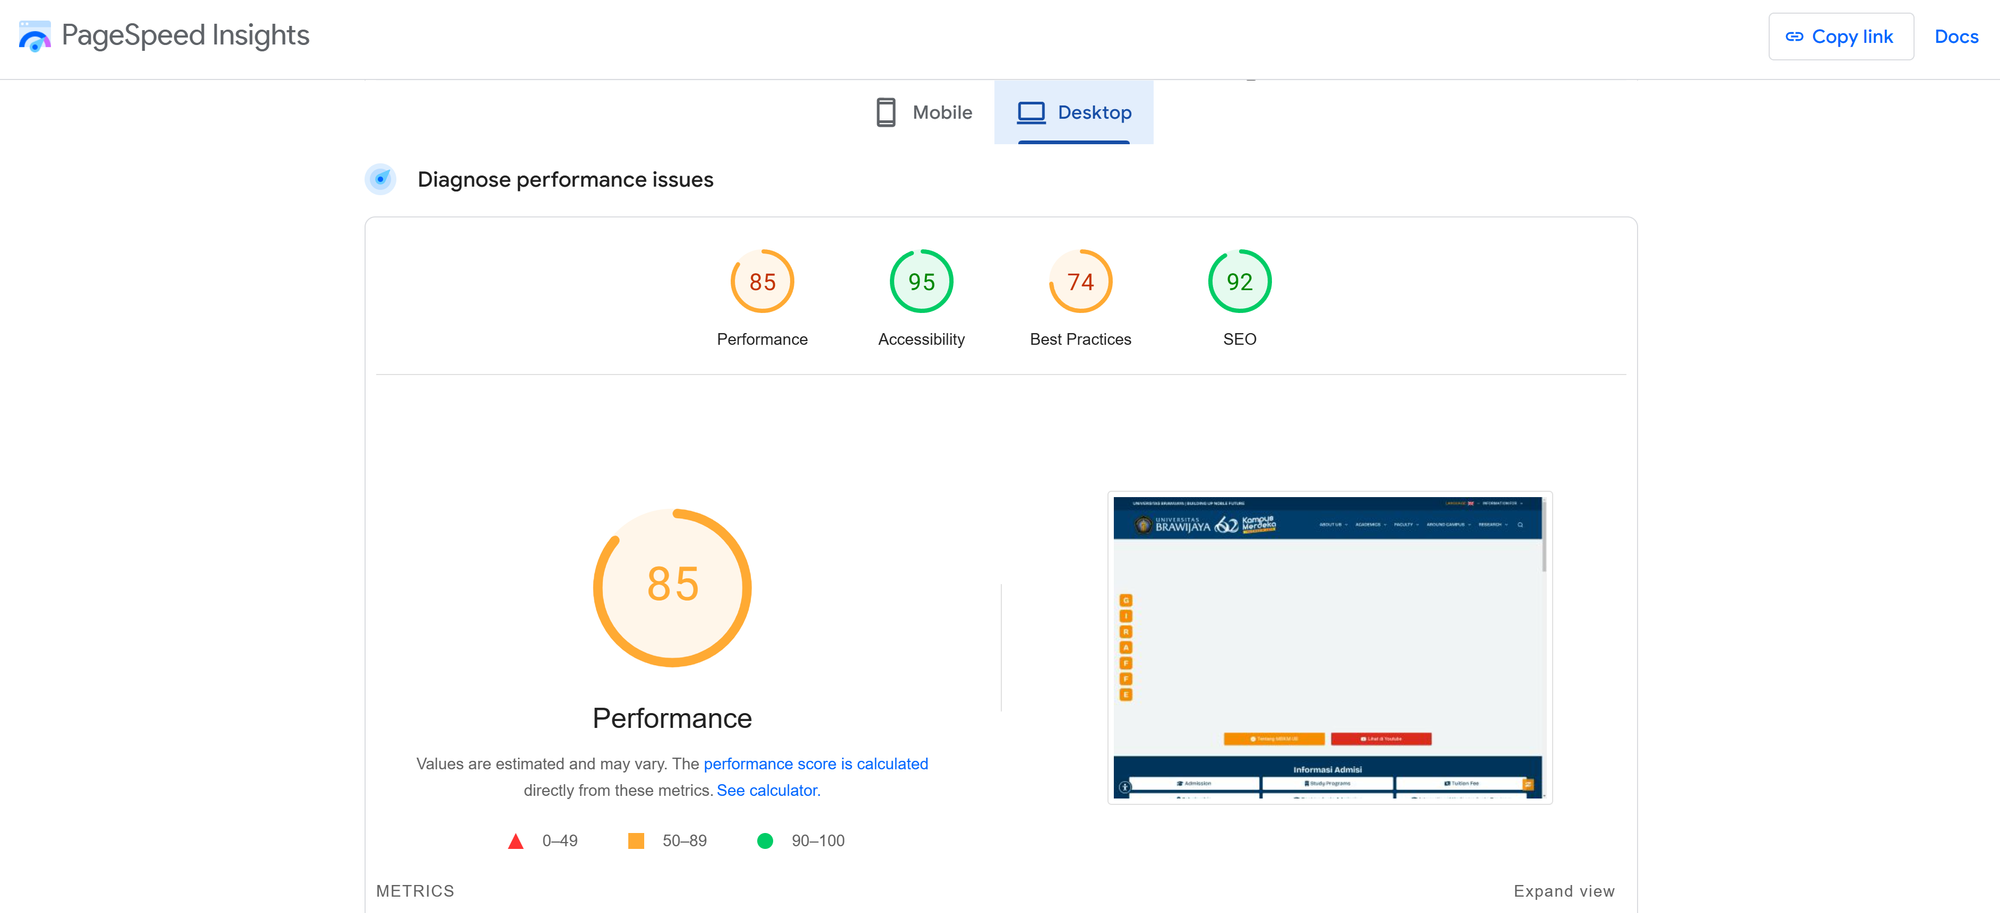The image size is (2000, 913).
Task: Click the red triangle 0–49 legend icon
Action: click(516, 841)
